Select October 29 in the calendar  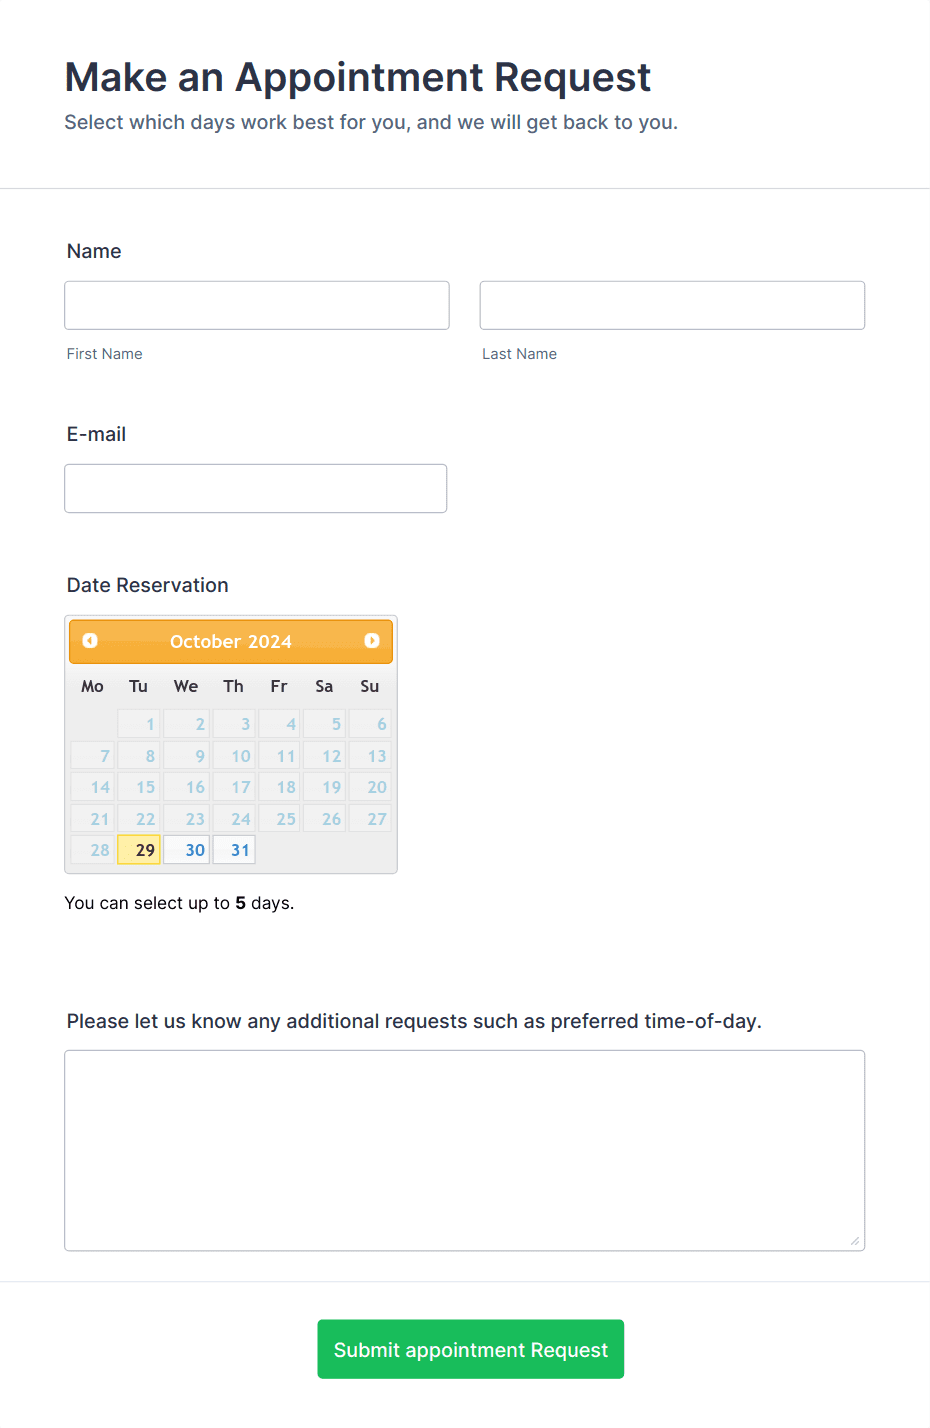click(x=139, y=849)
